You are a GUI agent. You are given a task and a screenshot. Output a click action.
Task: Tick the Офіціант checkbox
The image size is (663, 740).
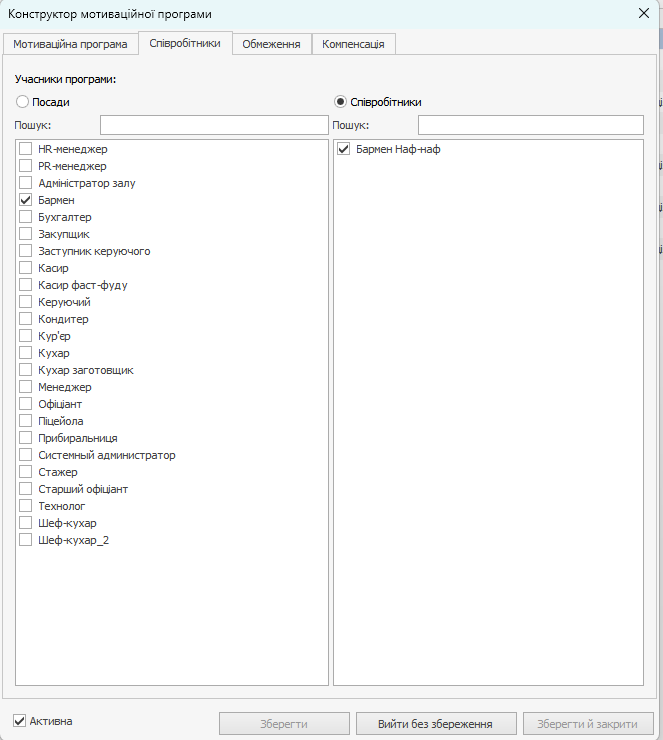coord(26,404)
